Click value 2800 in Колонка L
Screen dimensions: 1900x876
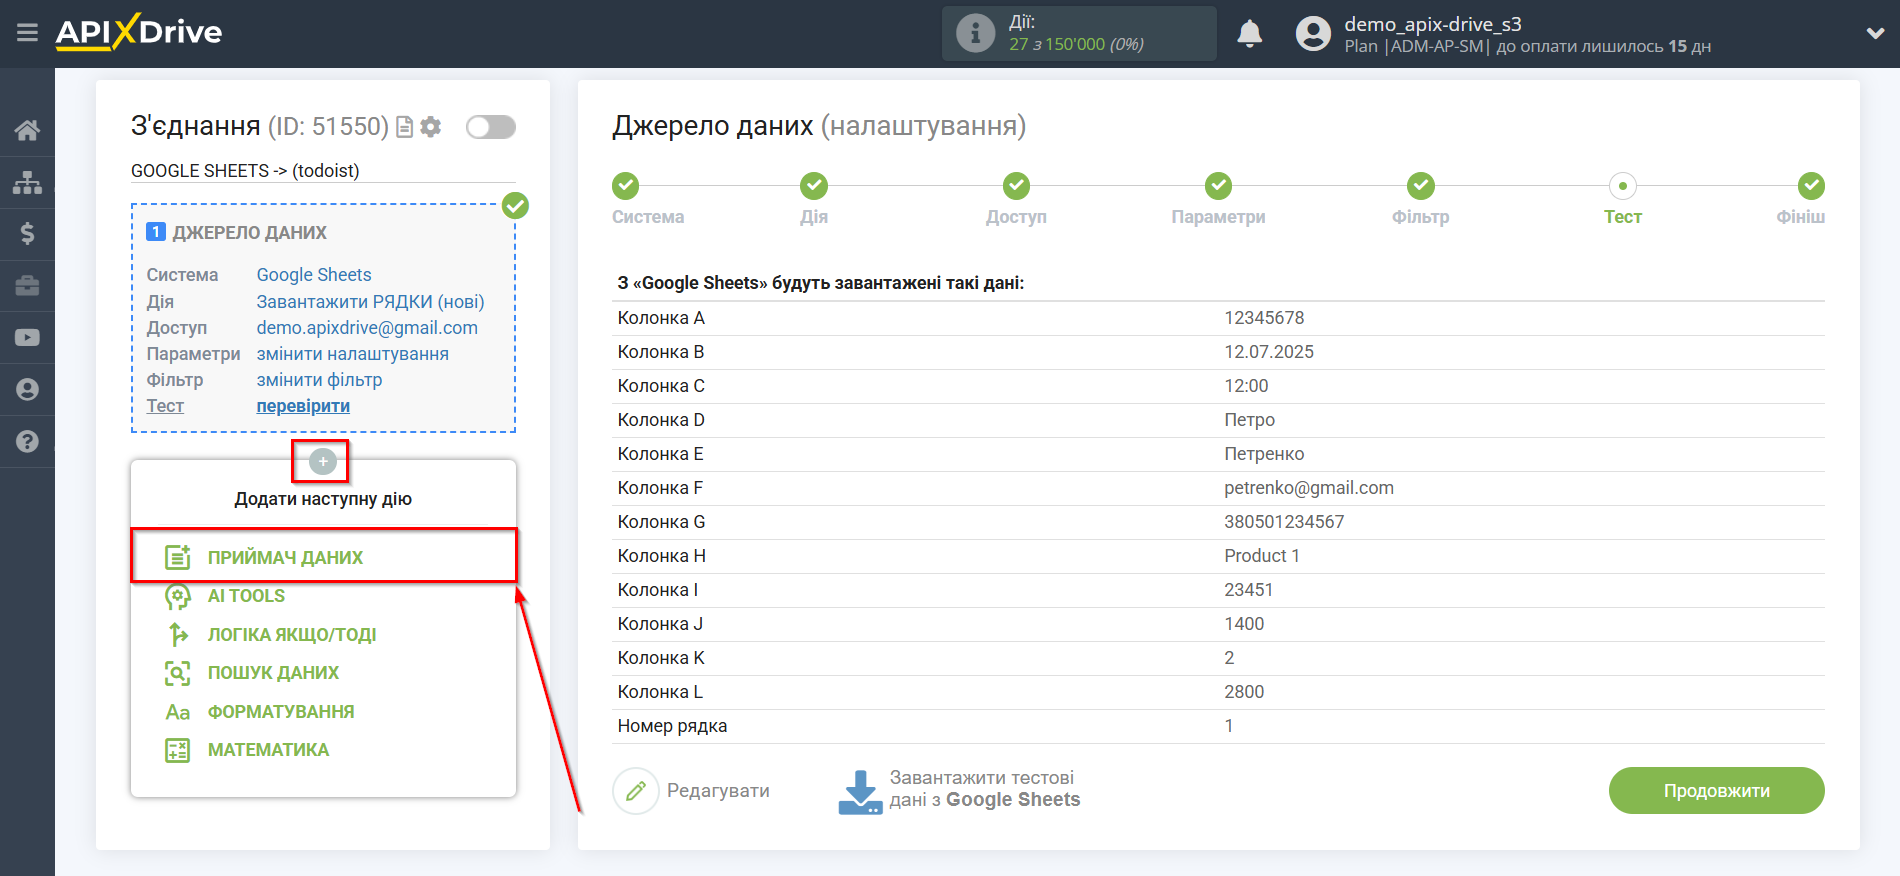(x=1244, y=692)
